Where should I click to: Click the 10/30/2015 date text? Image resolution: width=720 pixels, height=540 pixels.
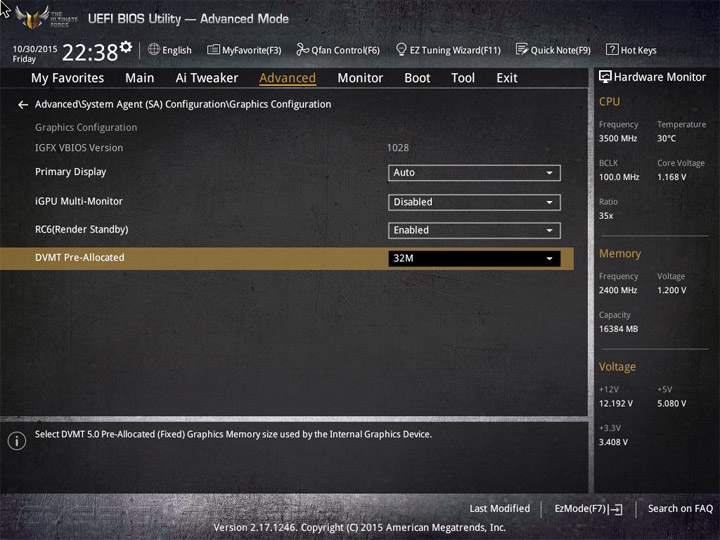pos(35,49)
